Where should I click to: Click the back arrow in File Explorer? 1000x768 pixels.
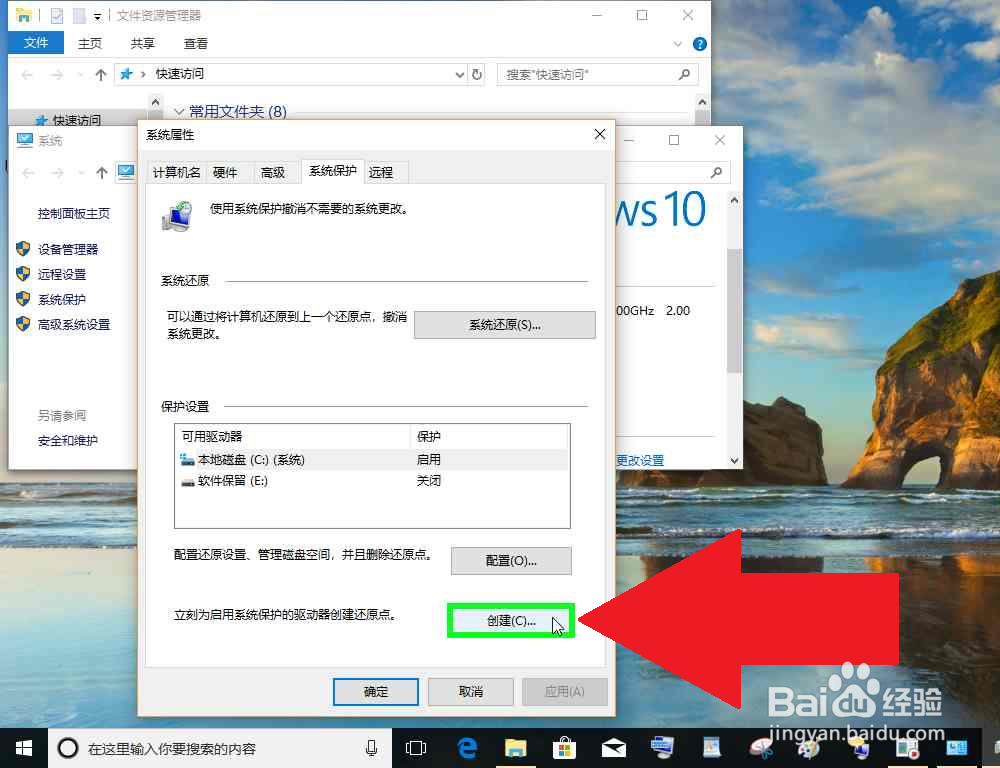point(27,74)
